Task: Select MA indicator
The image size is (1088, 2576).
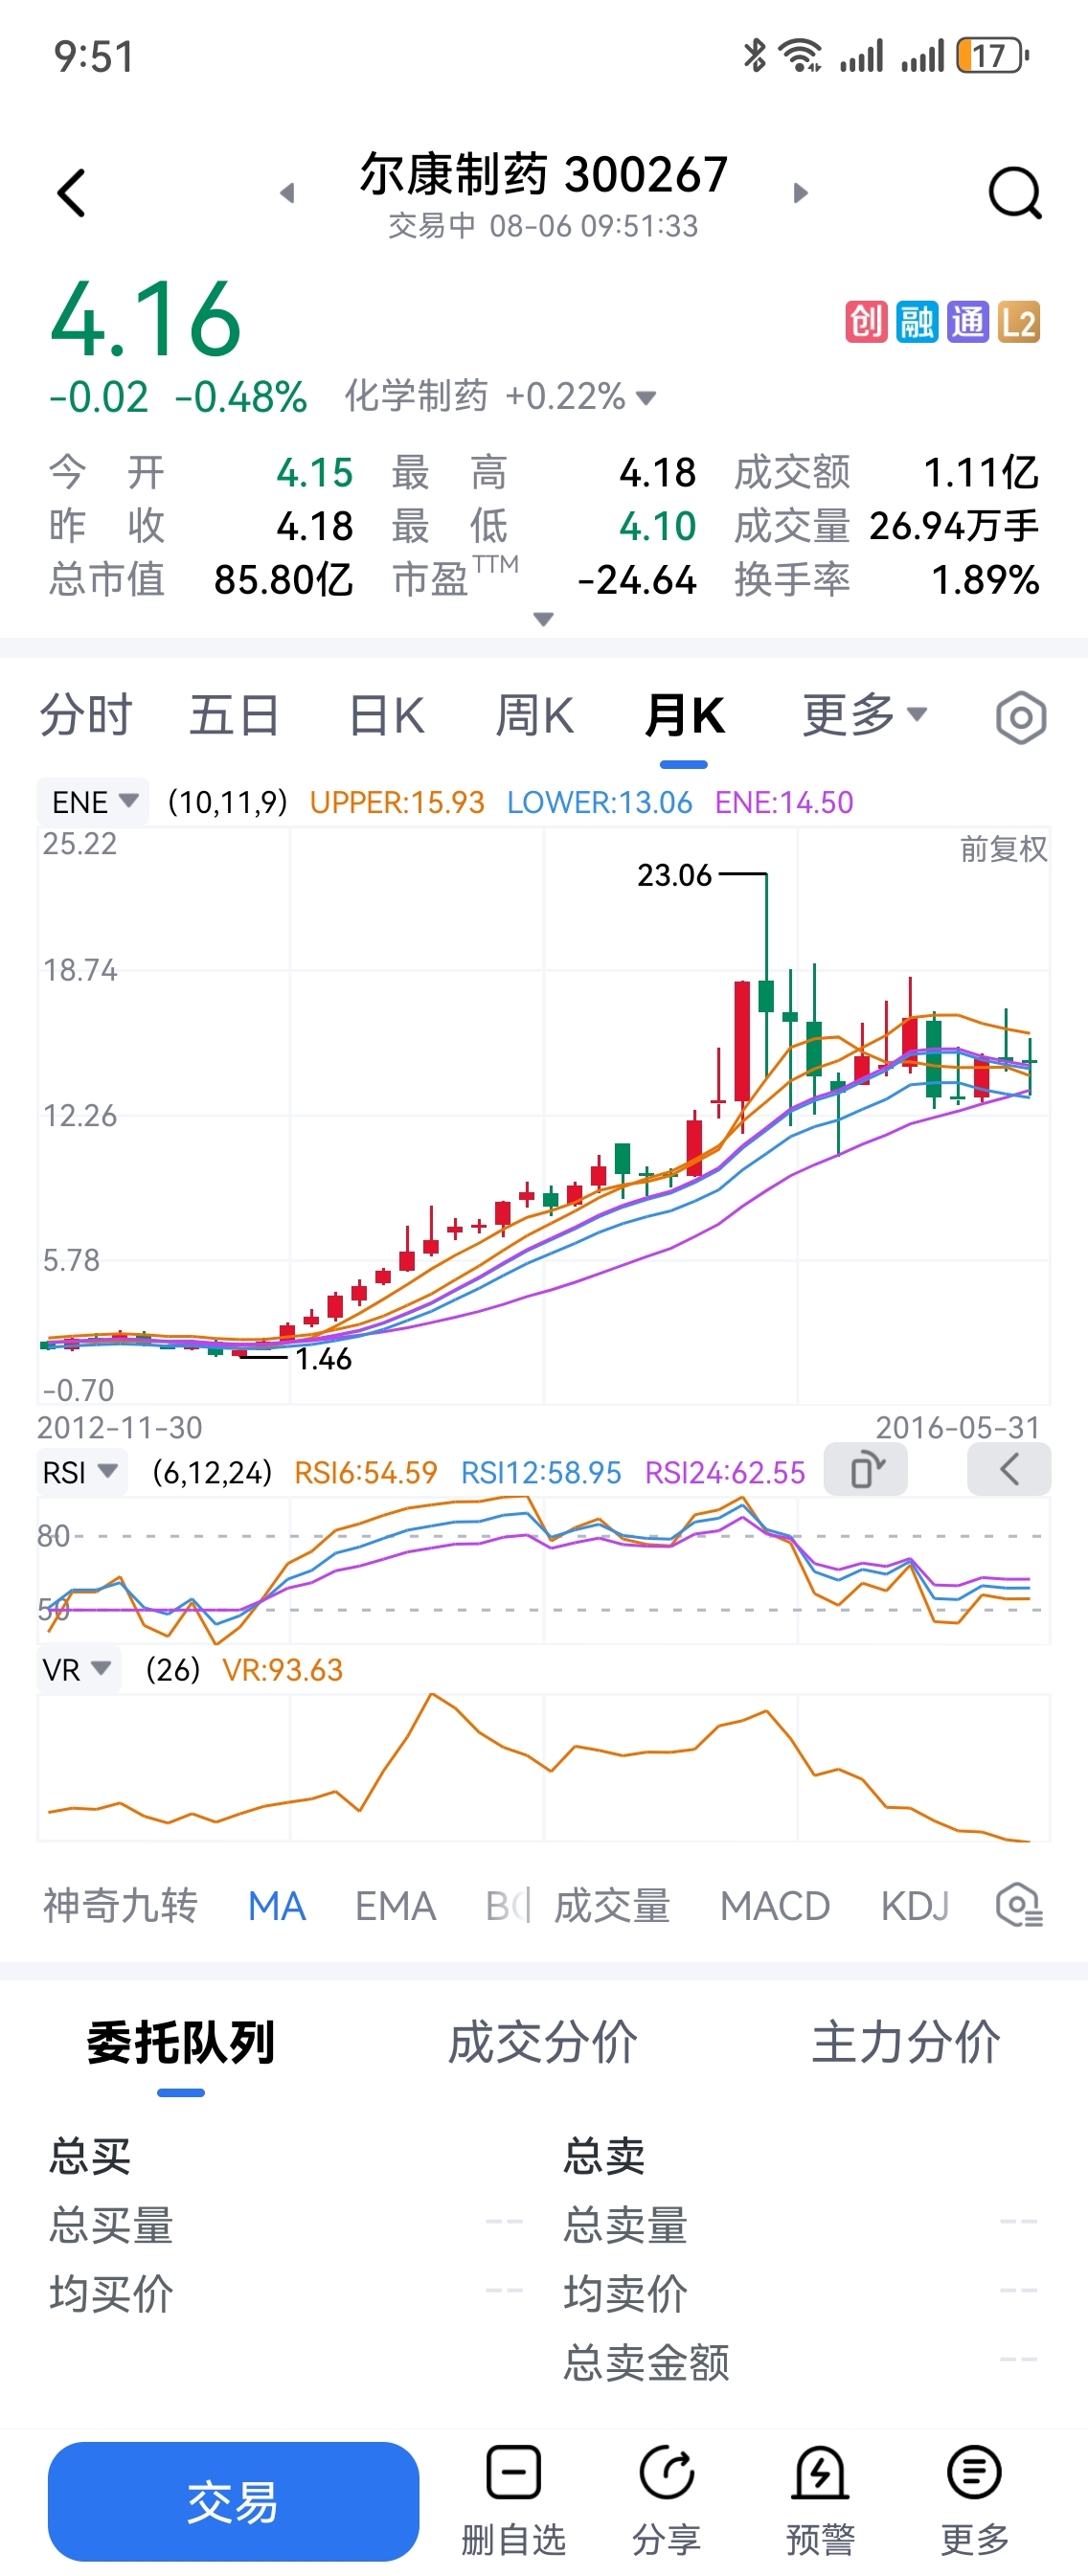Action: pyautogui.click(x=277, y=1906)
